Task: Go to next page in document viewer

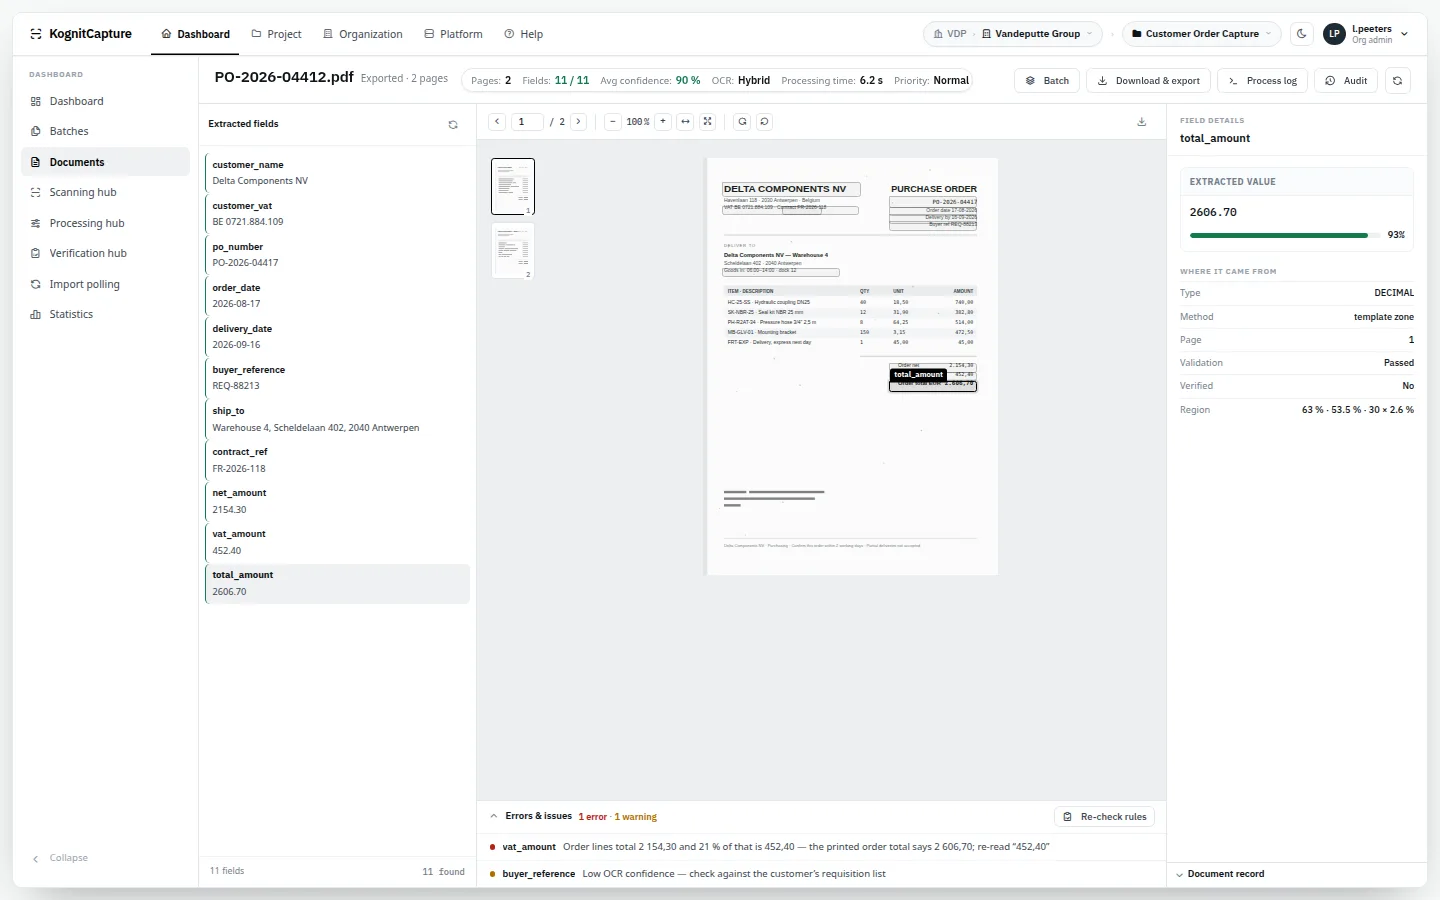Action: 578,122
